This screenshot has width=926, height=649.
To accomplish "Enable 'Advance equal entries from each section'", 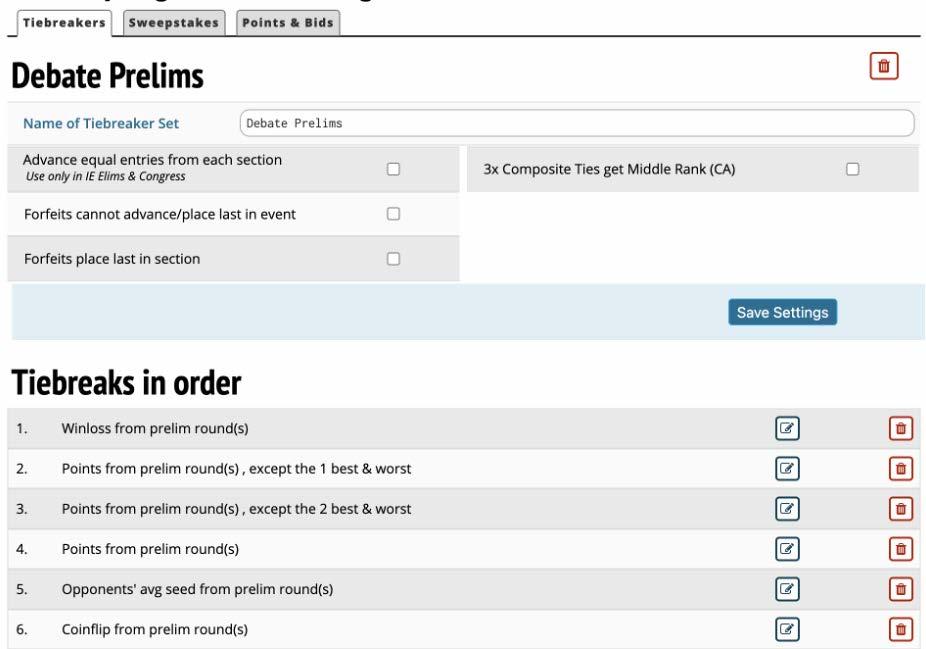I will 393,169.
